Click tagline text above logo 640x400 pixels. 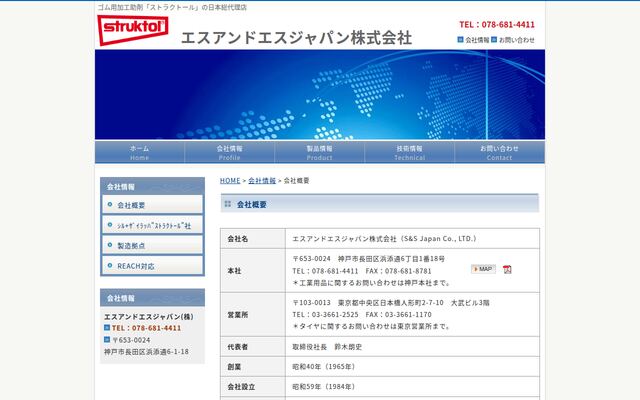[172, 7]
